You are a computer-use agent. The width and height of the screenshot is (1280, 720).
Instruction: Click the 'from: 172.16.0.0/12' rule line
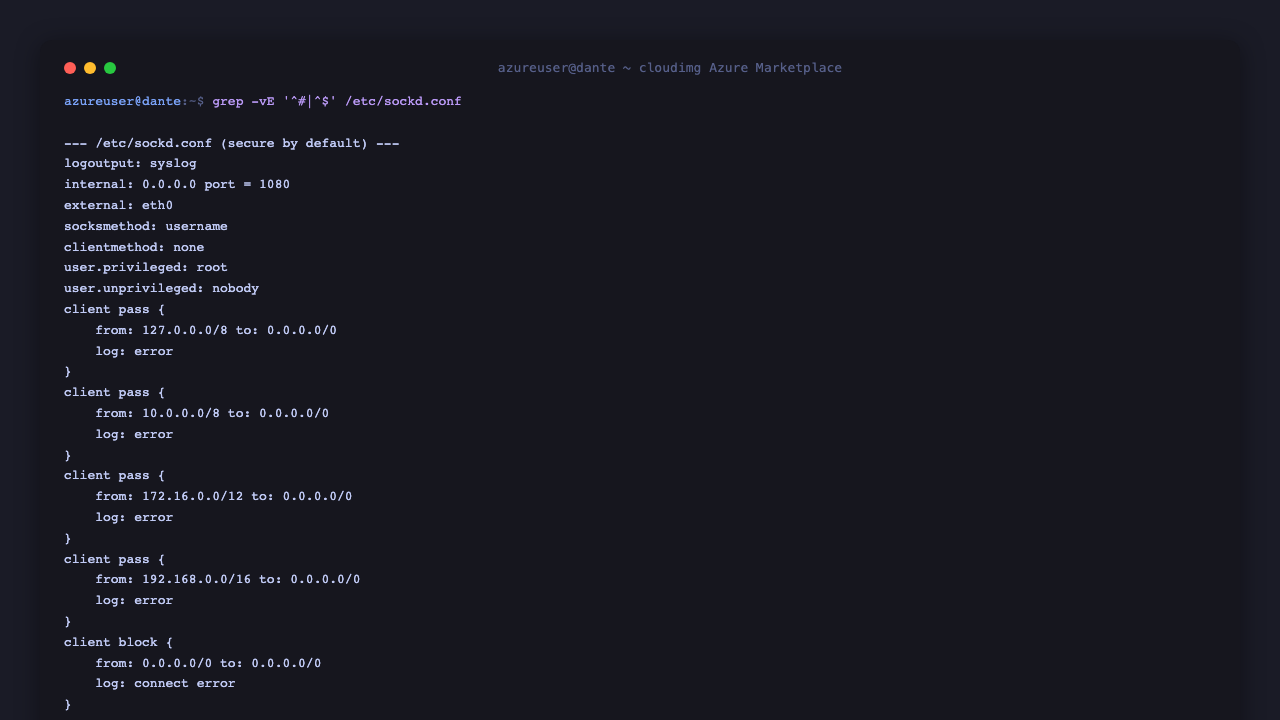(x=224, y=496)
